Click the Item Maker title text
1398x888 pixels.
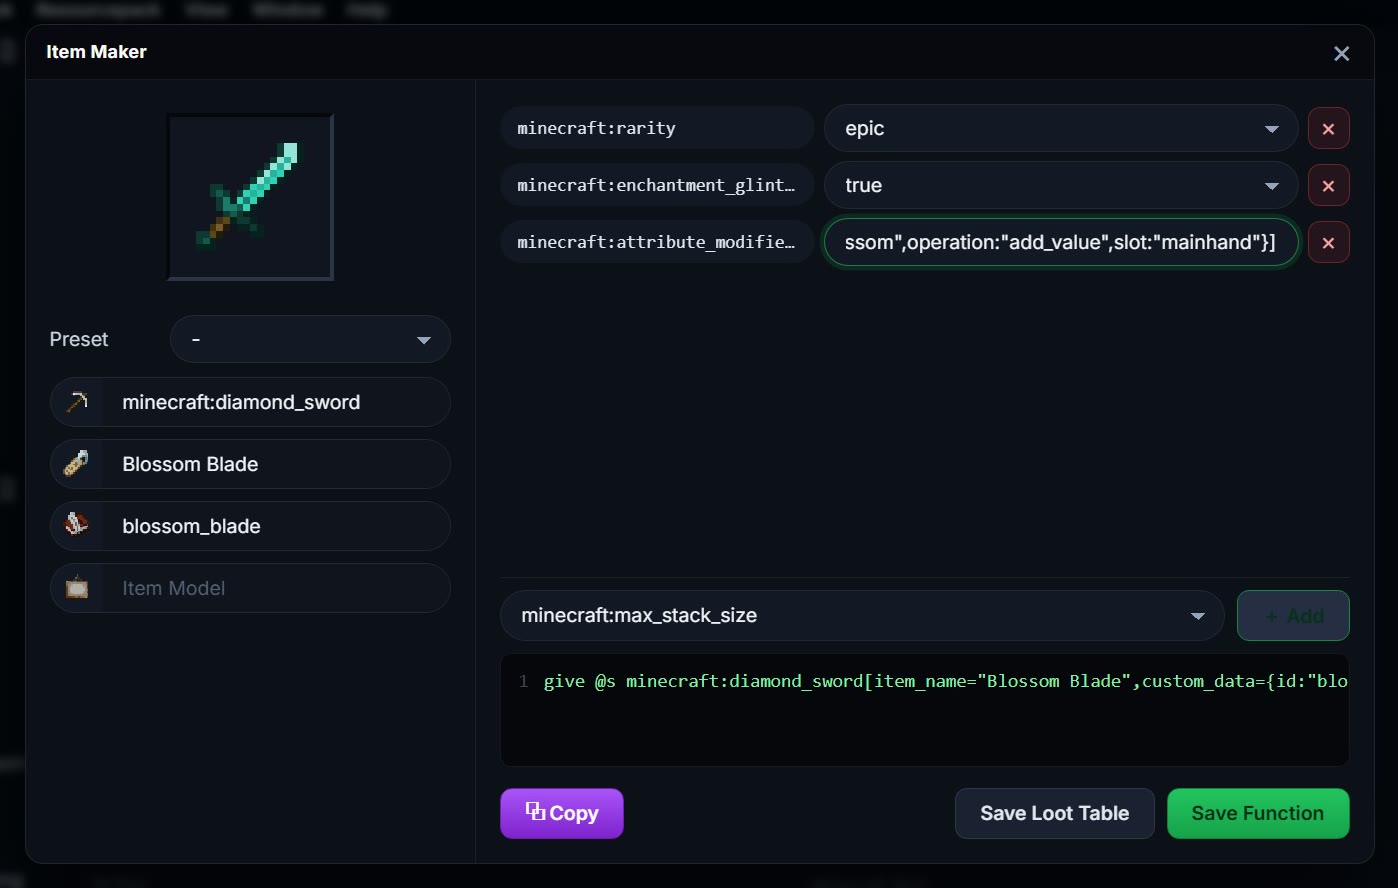click(x=96, y=52)
